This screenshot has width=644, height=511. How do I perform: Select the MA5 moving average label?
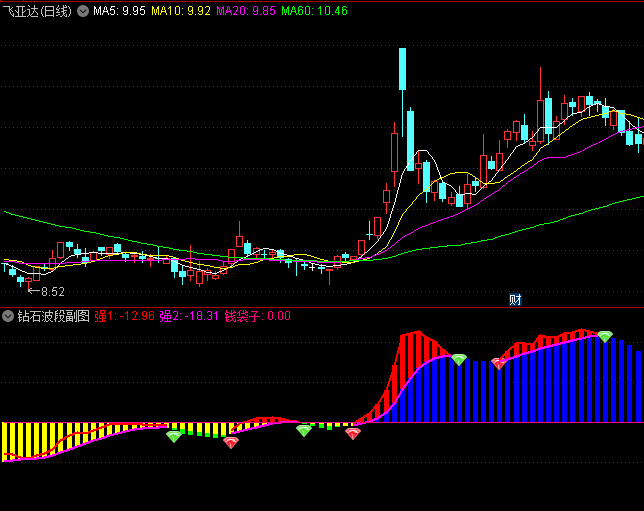pyautogui.click(x=119, y=11)
